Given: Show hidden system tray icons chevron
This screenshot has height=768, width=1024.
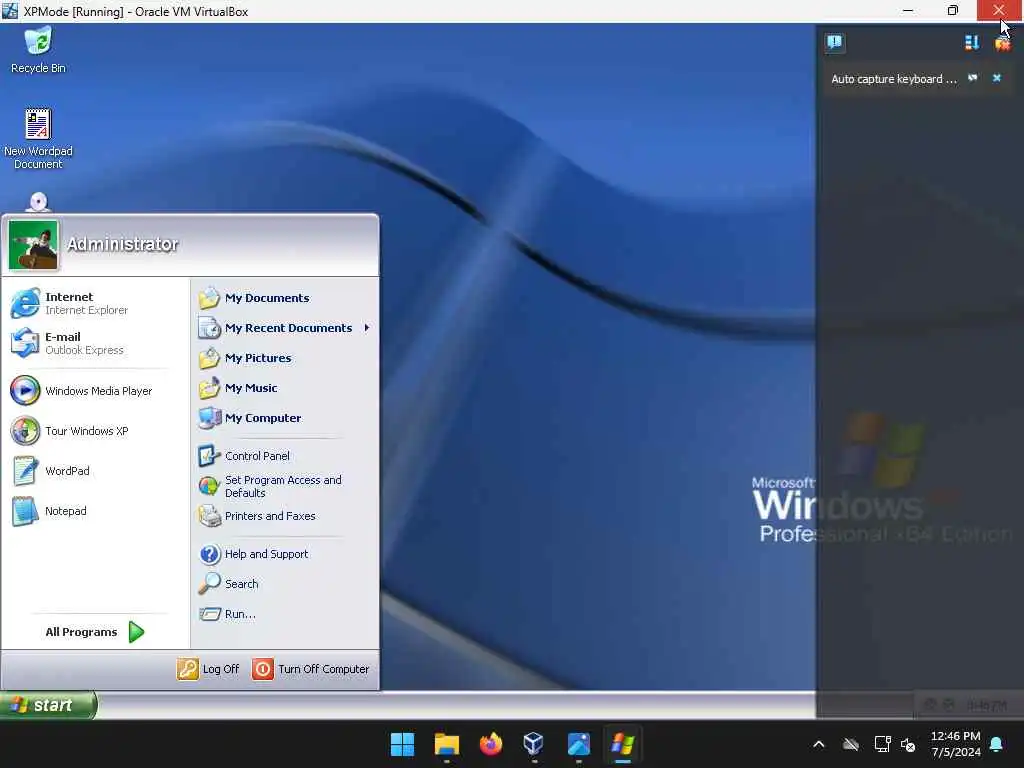Looking at the screenshot, I should point(819,744).
